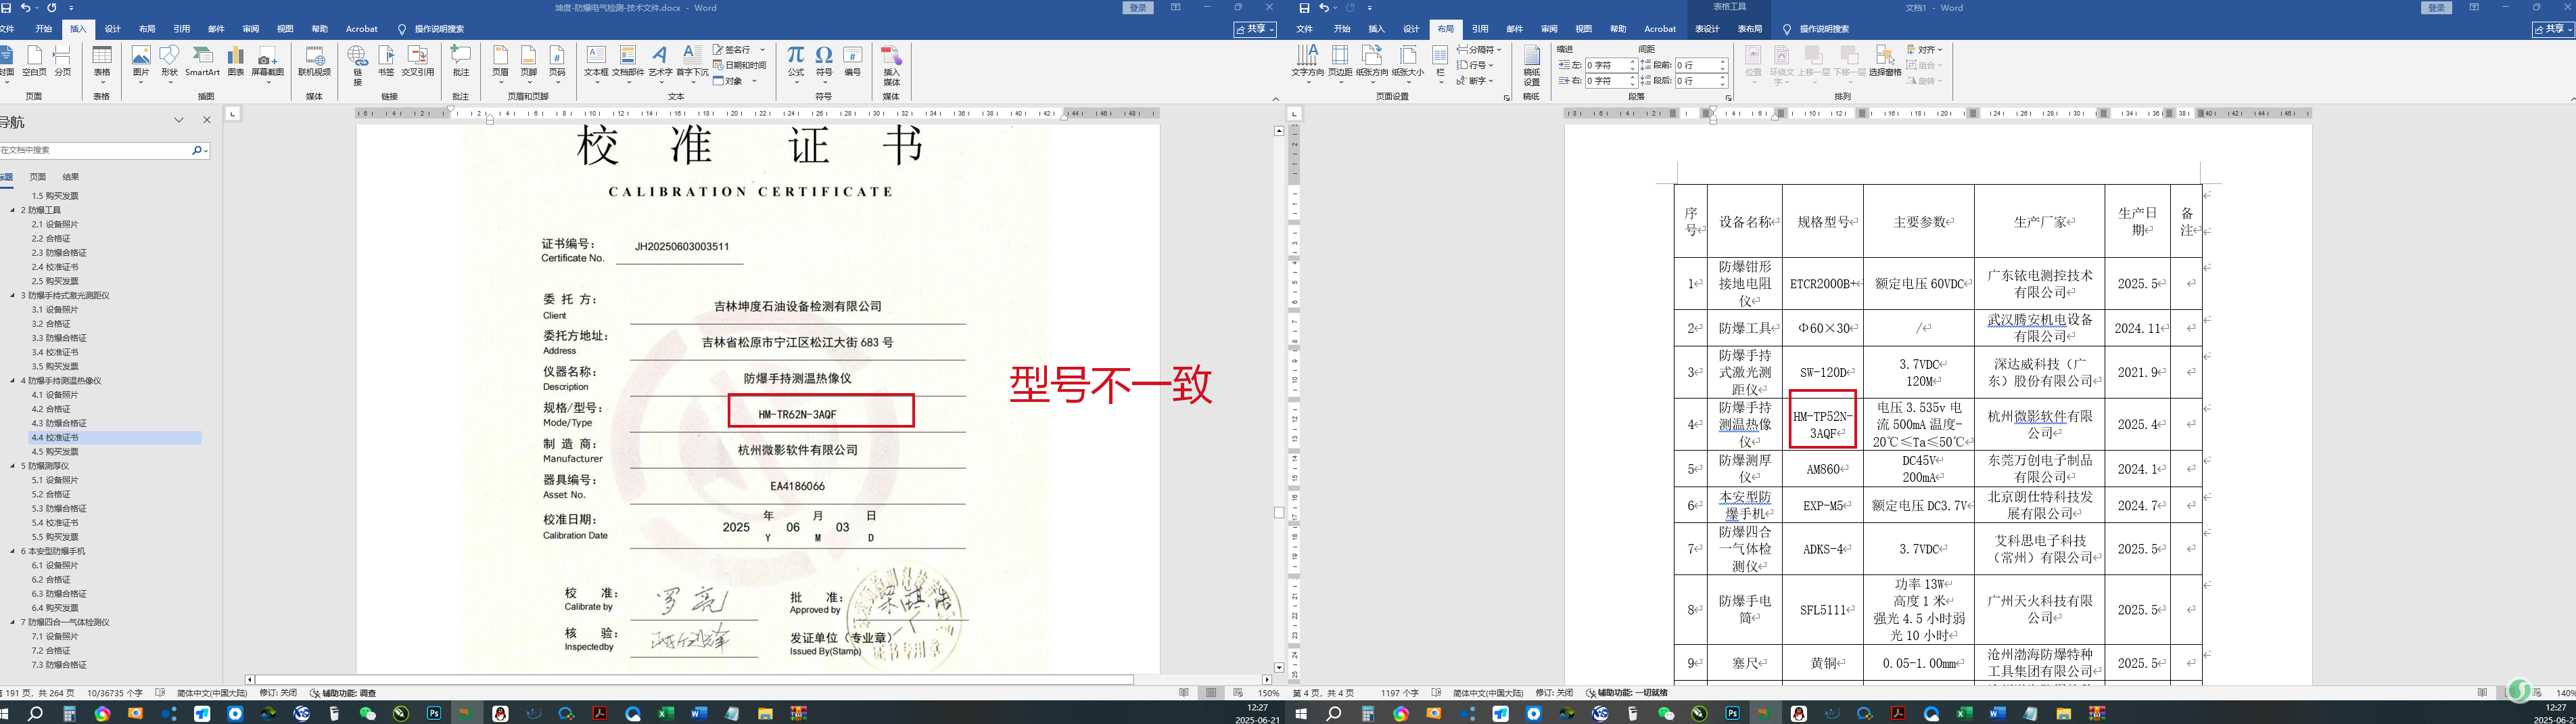Insert a blank page in left Word window
The height and width of the screenshot is (724, 2576).
click(35, 61)
